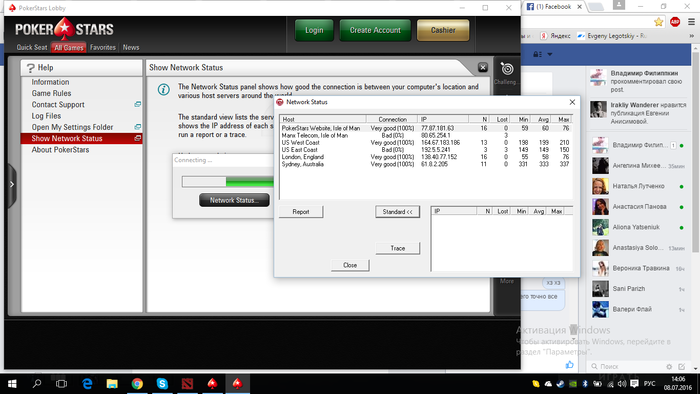The width and height of the screenshot is (700, 394).
Task: Click the info icon in Network Status help
Action: 163,90
